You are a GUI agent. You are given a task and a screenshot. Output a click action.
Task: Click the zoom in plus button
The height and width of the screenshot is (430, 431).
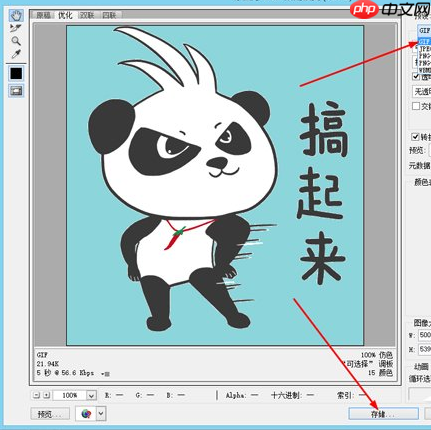(47, 395)
